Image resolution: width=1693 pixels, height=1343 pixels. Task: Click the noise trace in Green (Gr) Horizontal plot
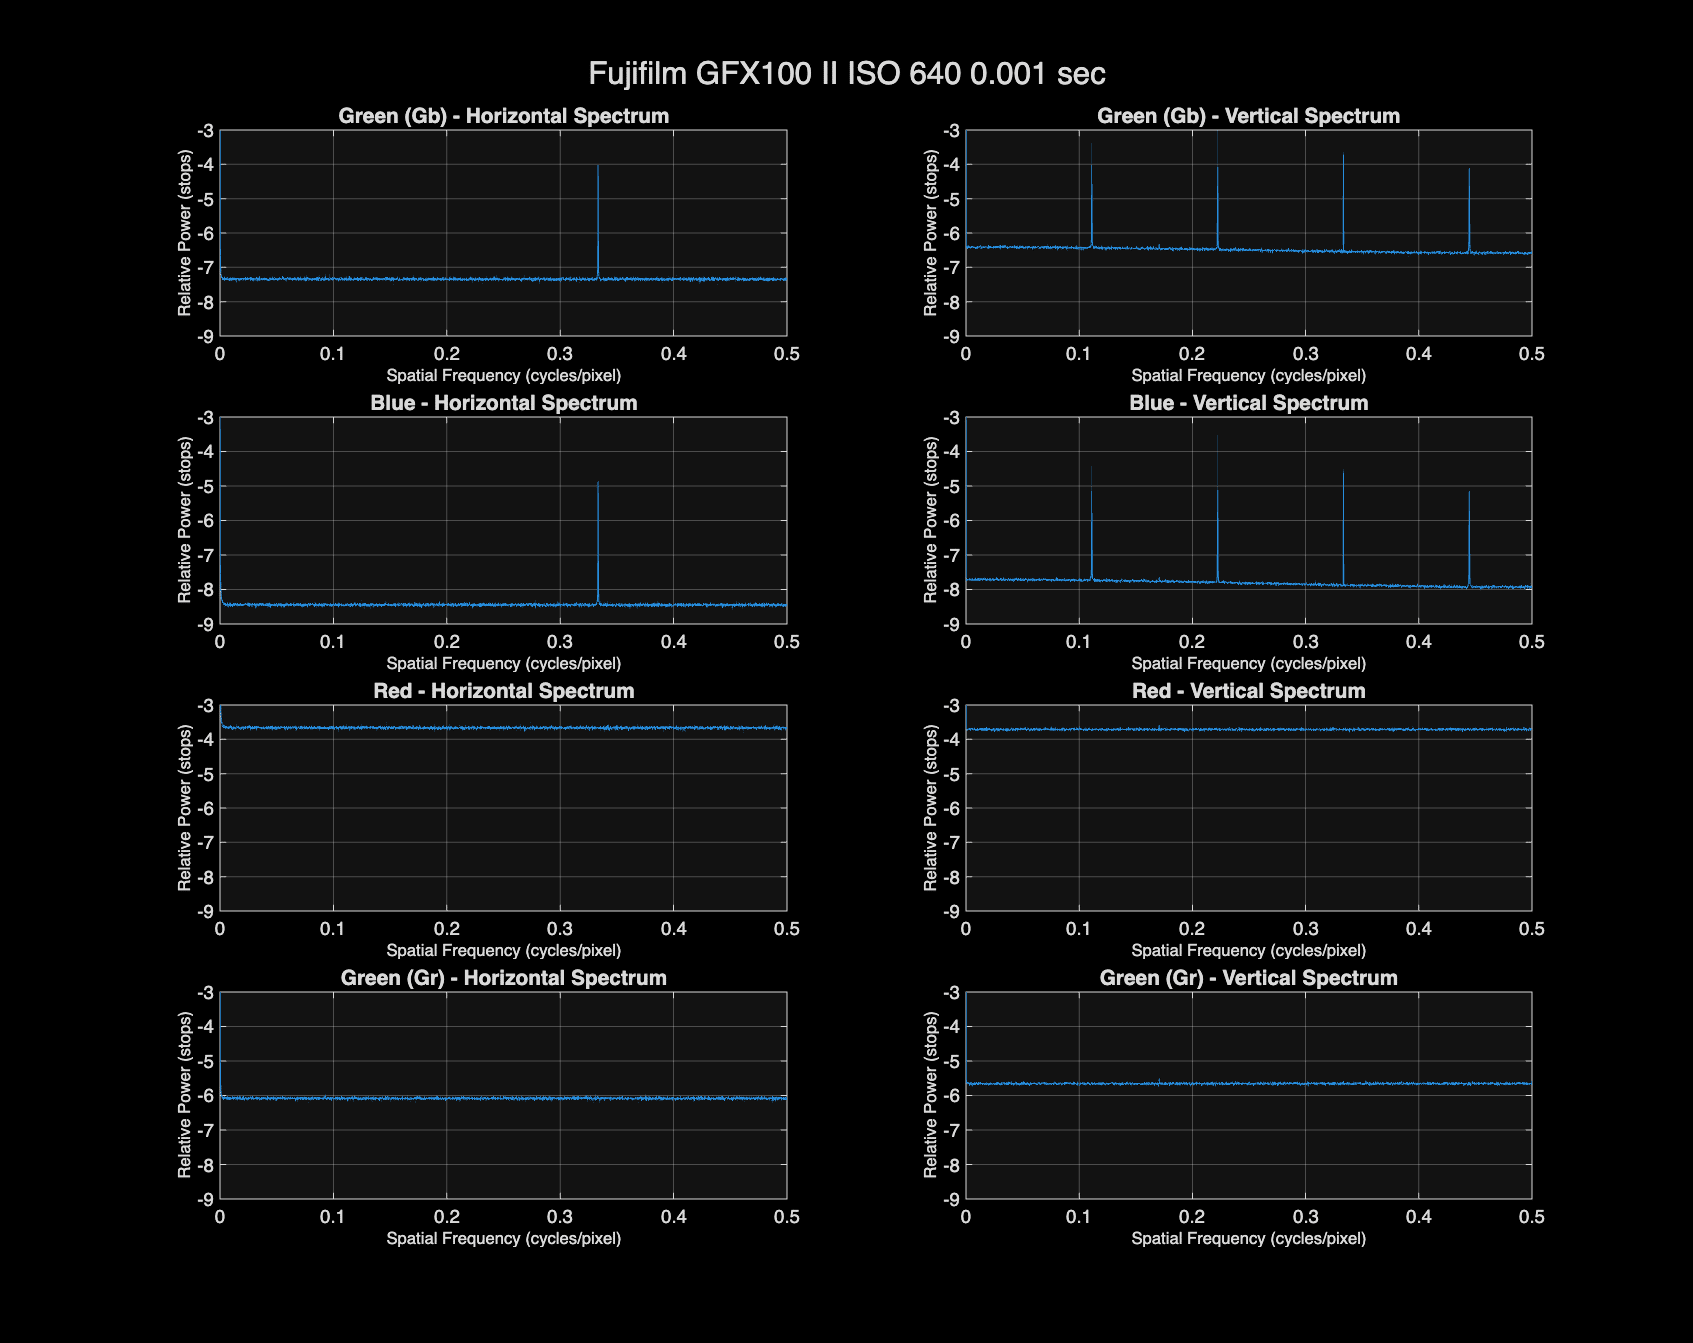pyautogui.click(x=503, y=1098)
